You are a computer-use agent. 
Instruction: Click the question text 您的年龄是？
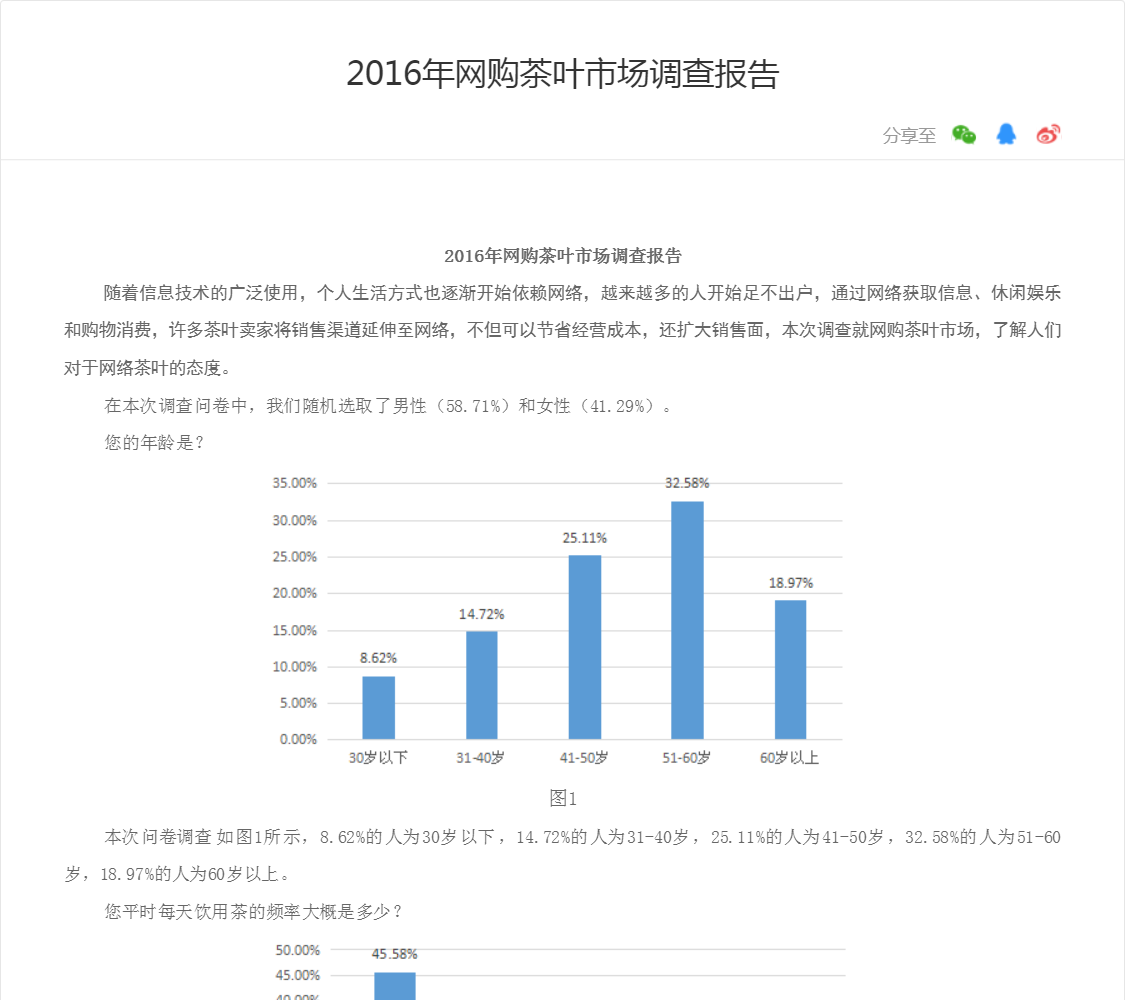coord(155,443)
